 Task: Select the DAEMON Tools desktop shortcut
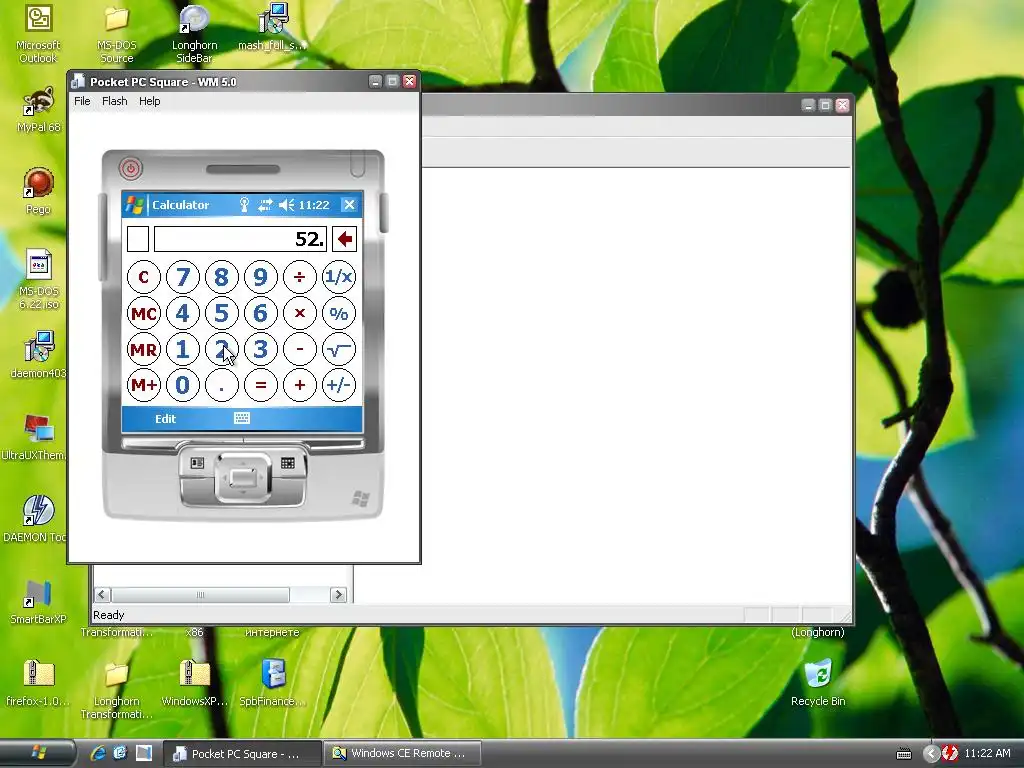pos(37,519)
